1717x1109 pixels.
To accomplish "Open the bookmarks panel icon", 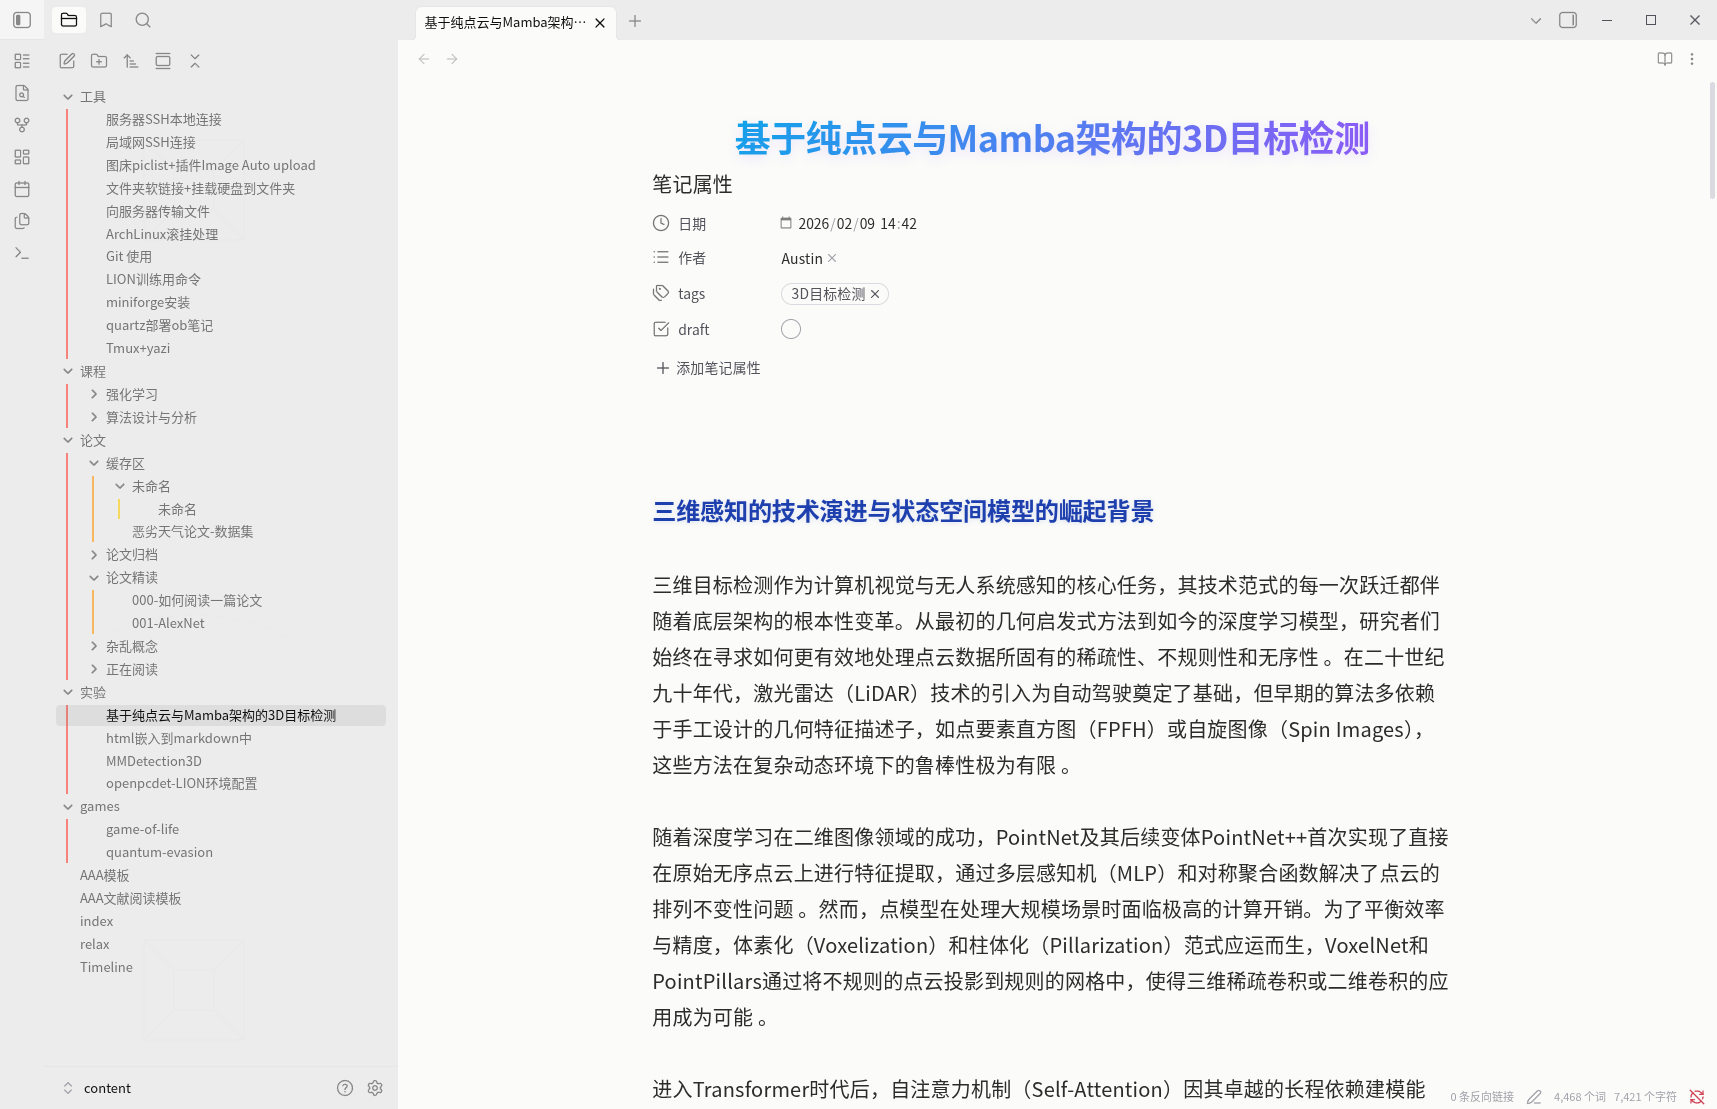I will point(106,20).
